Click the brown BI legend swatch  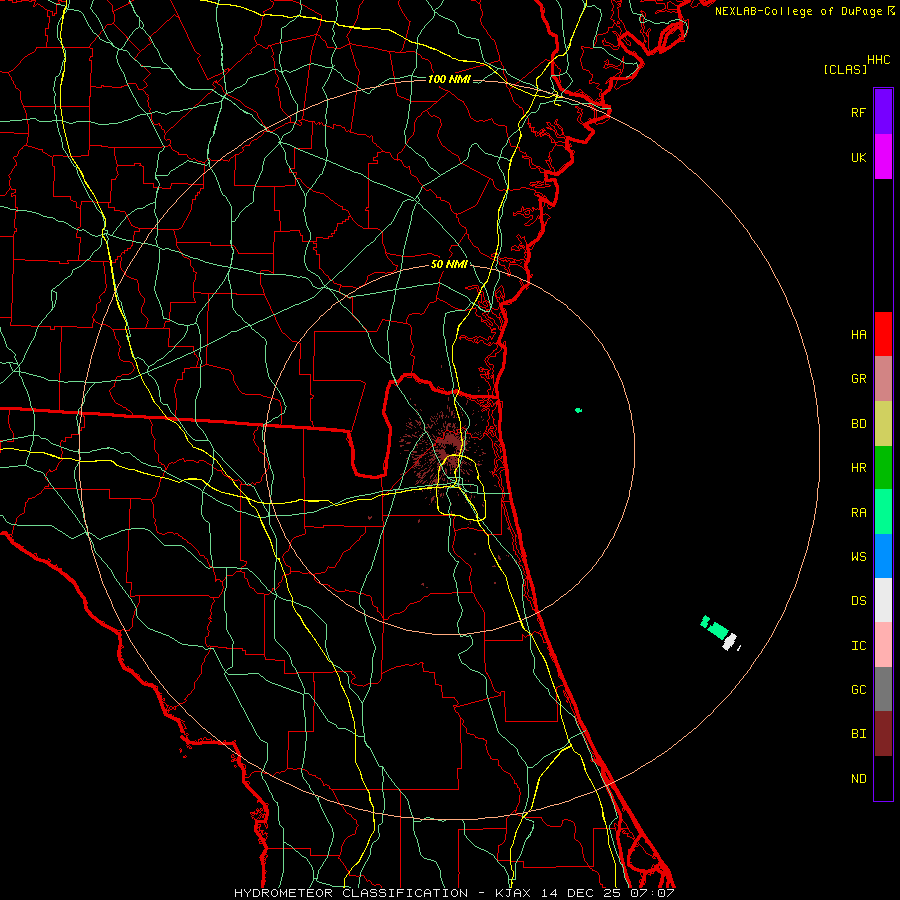(x=883, y=734)
